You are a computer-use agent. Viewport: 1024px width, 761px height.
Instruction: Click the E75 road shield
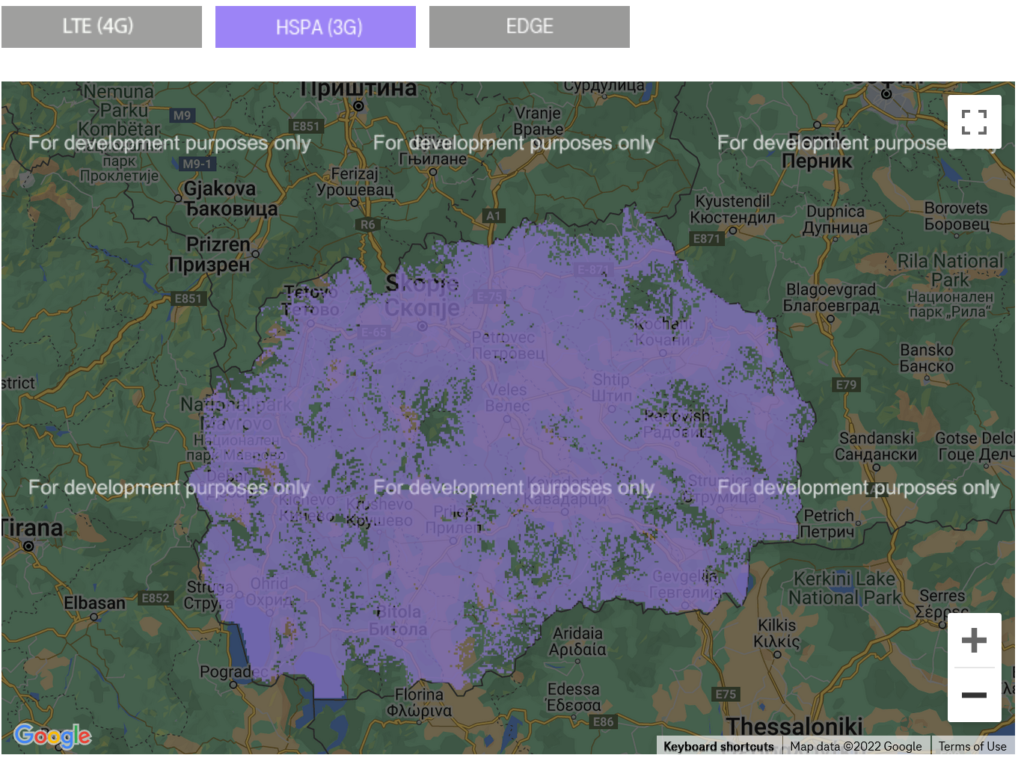pos(726,694)
